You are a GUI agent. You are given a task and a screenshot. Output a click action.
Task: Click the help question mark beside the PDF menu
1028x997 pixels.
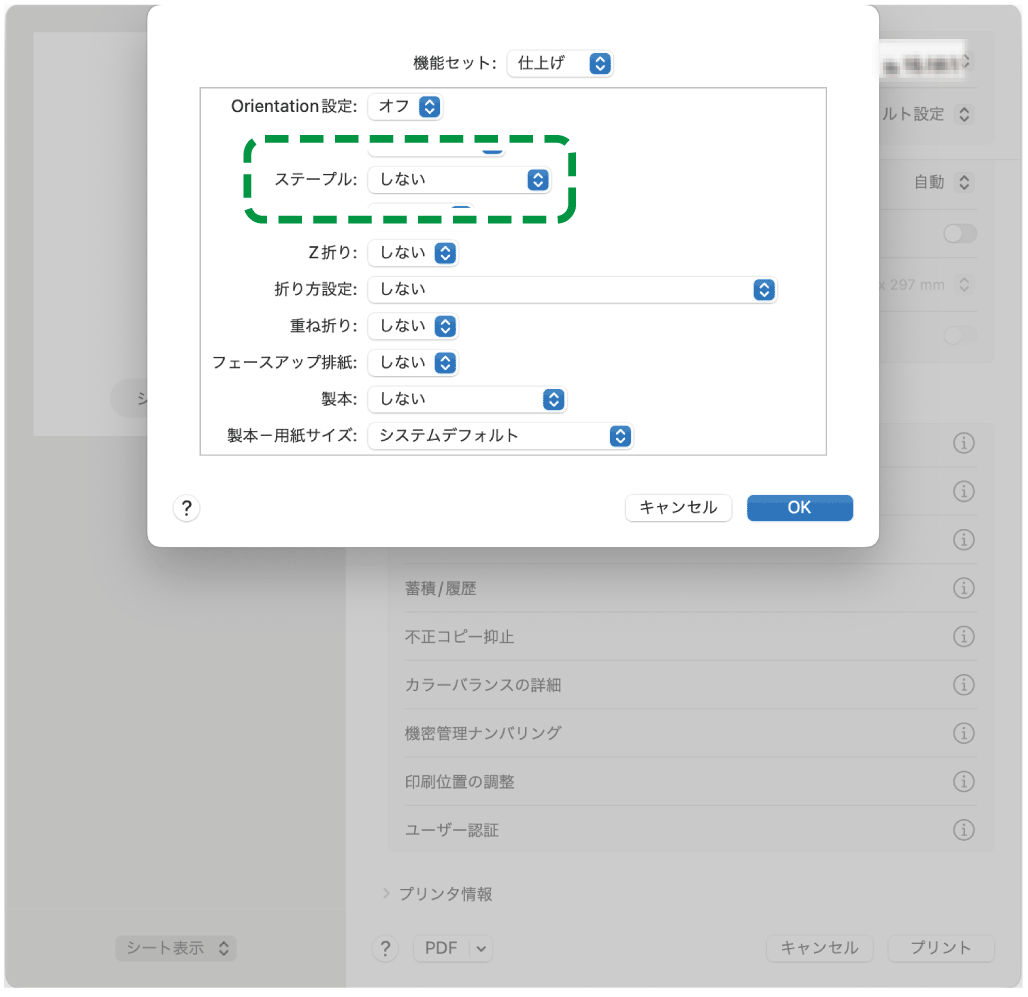[385, 948]
